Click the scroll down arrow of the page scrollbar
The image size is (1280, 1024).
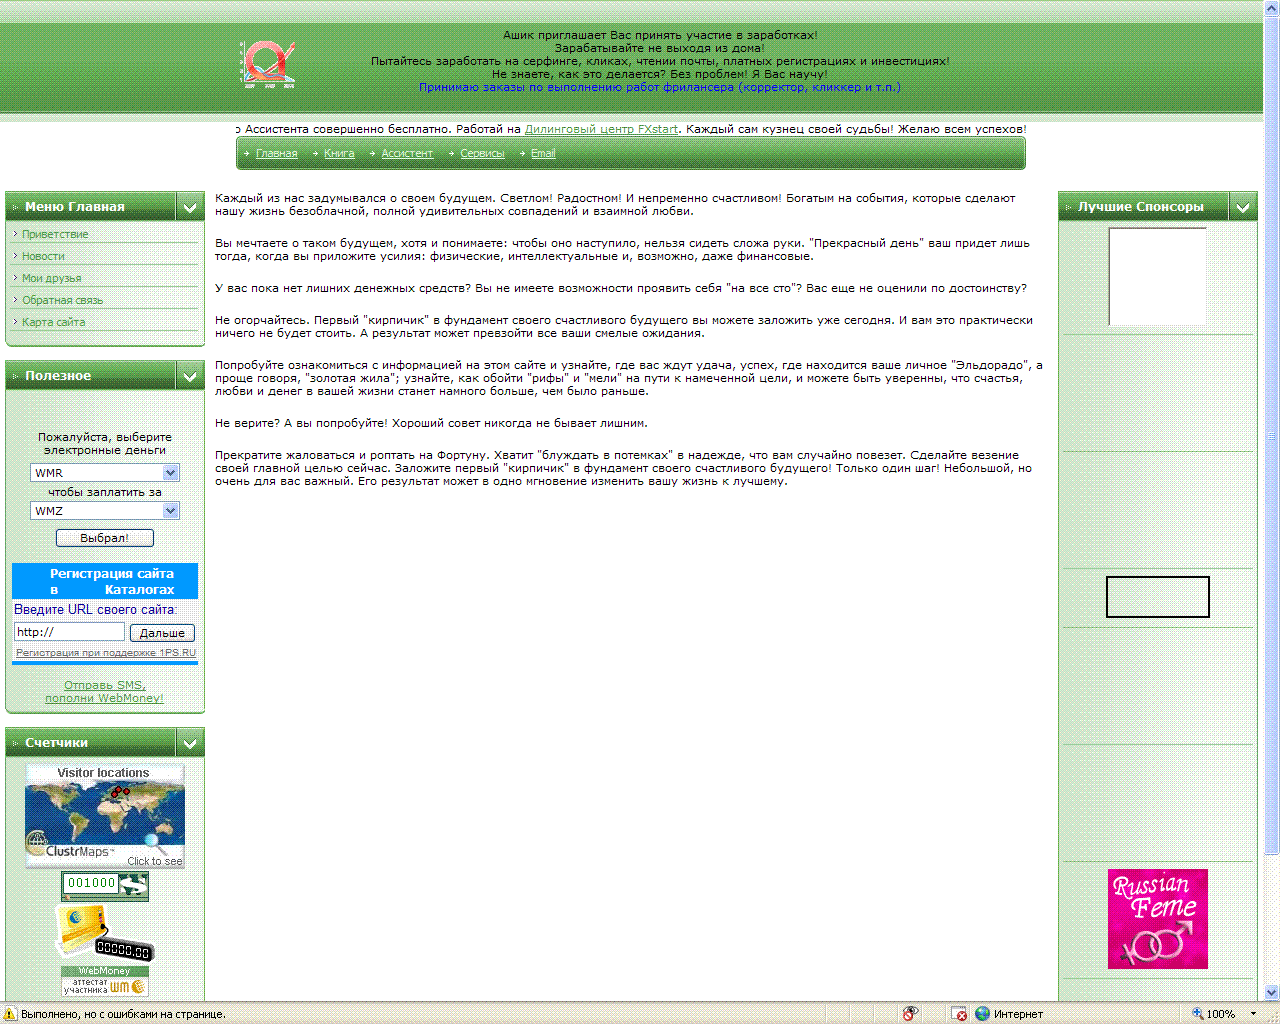tap(1272, 993)
